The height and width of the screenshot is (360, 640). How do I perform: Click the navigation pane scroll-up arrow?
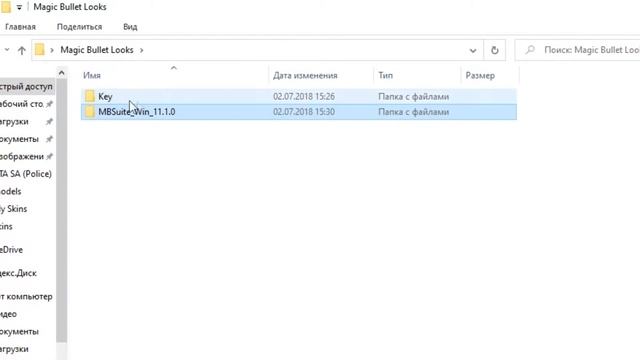[x=62, y=73]
